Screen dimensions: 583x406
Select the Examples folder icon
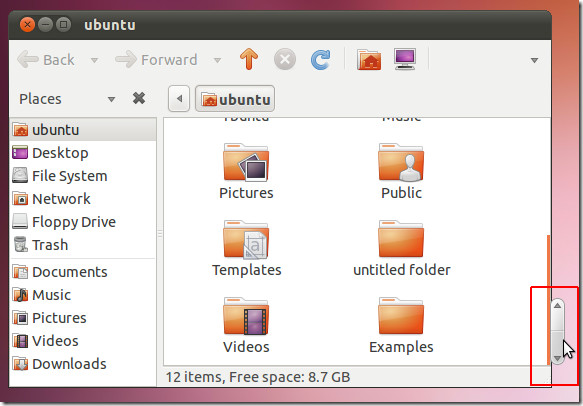pyautogui.click(x=401, y=316)
